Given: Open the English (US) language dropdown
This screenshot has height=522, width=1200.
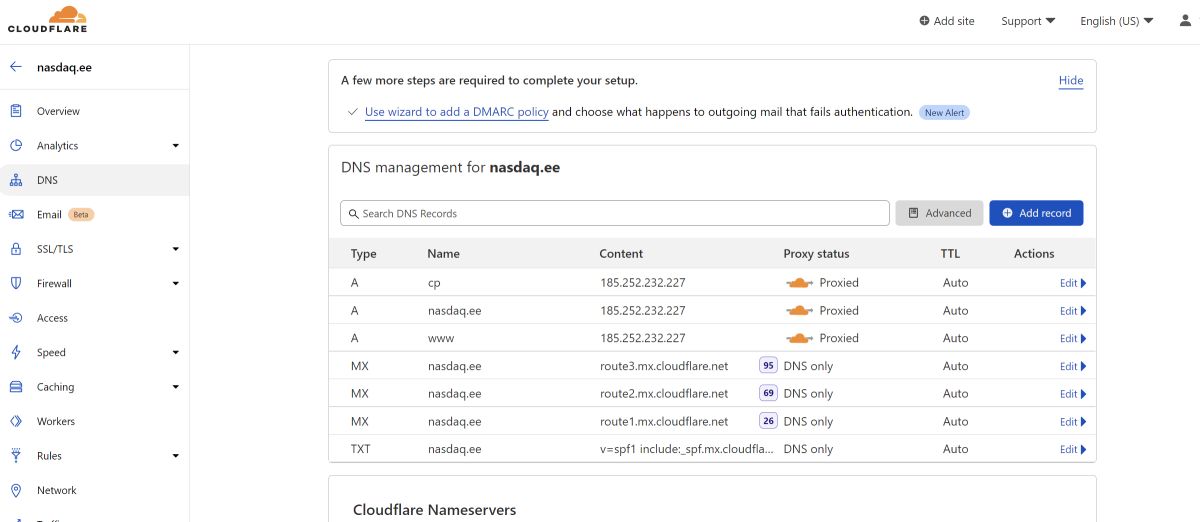Looking at the screenshot, I should [1116, 21].
